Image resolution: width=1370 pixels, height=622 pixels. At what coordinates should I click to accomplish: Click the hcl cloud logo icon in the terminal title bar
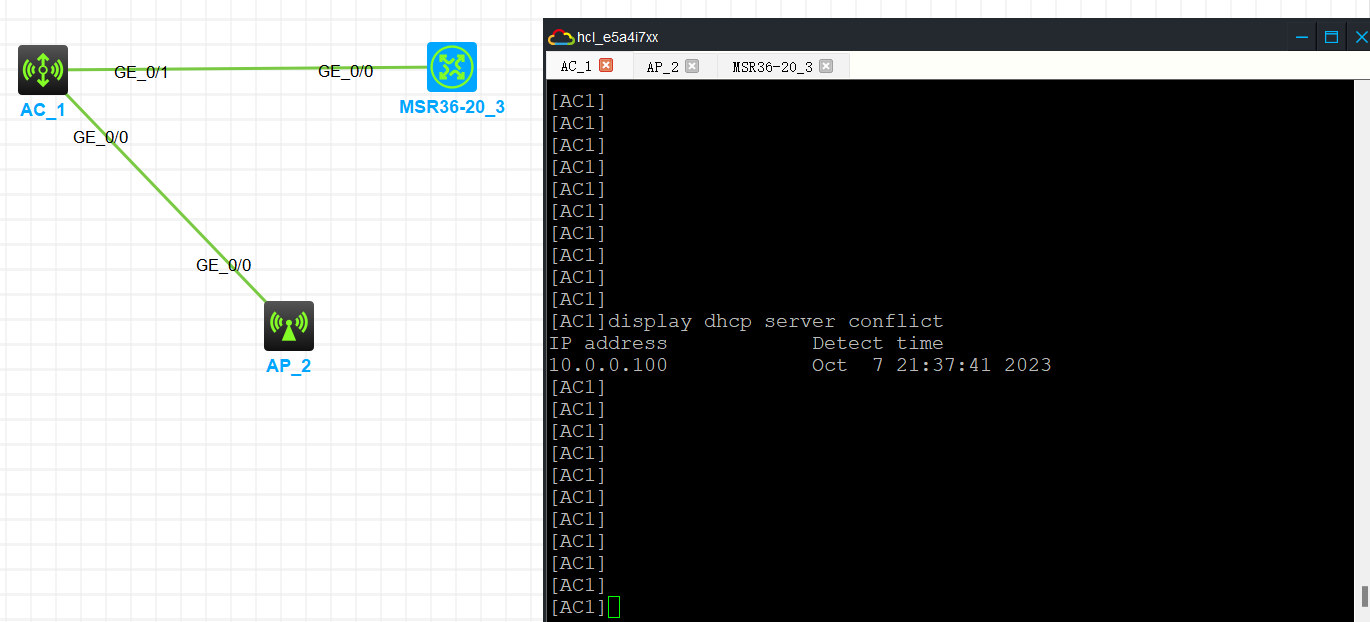560,37
